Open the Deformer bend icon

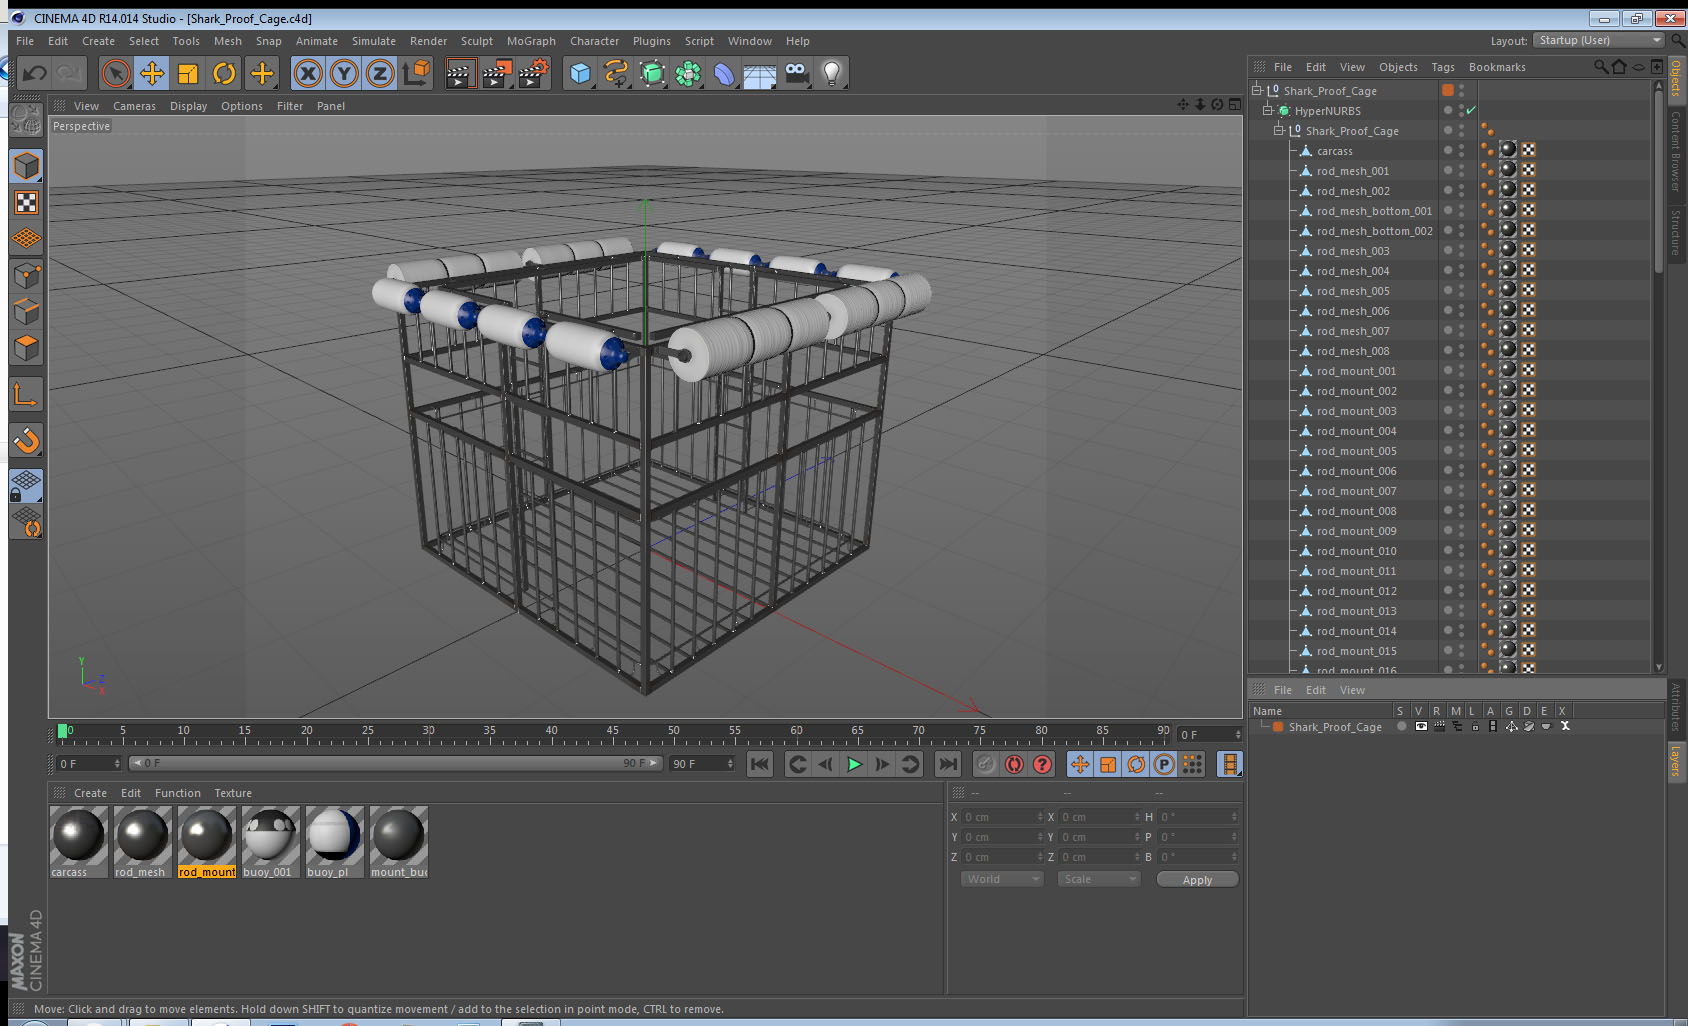724,73
